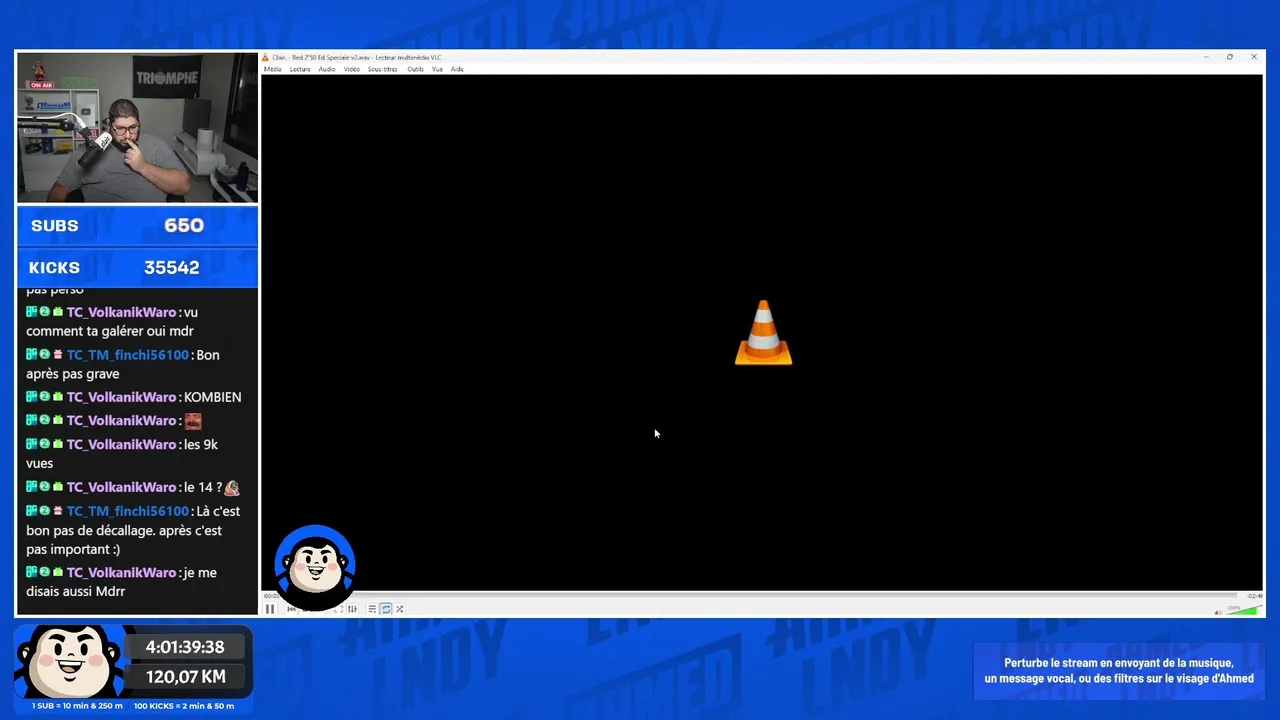The image size is (1280, 720).
Task: Pause playback in VLC
Action: pyautogui.click(x=269, y=609)
